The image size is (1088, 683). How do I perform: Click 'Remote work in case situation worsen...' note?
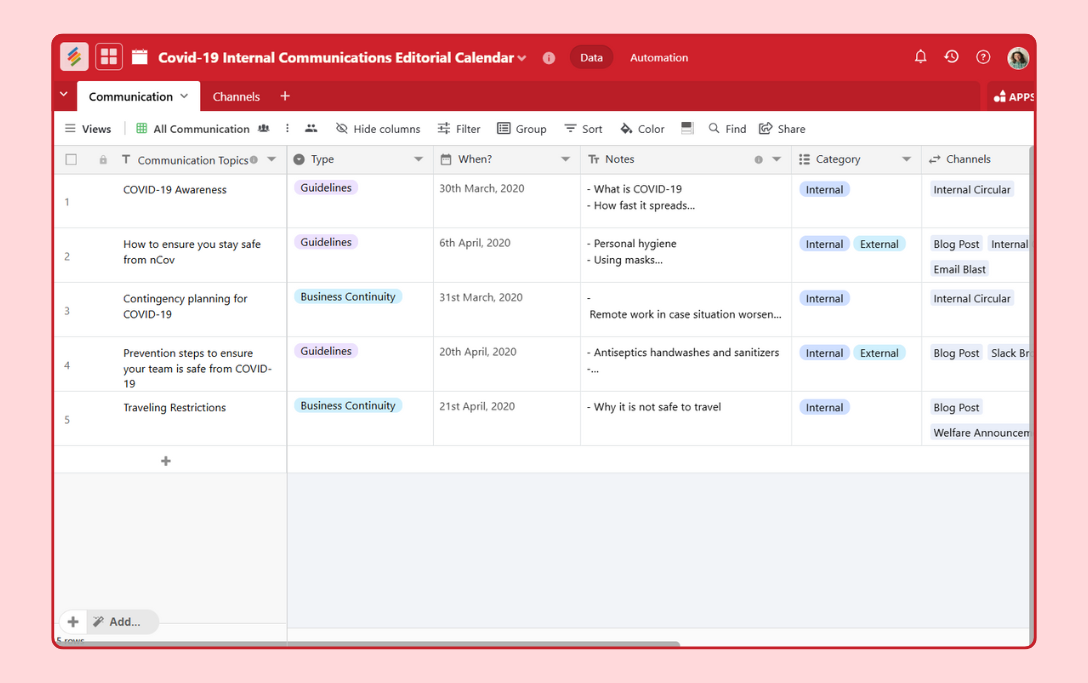[x=685, y=314]
